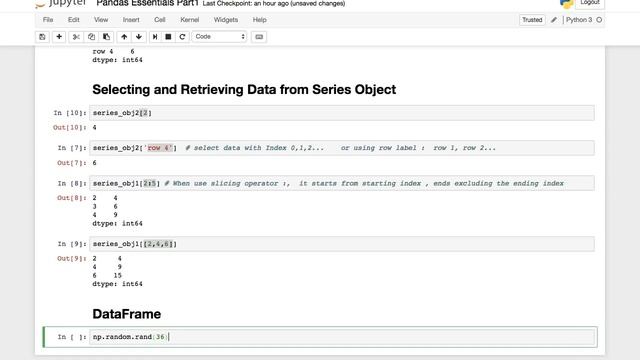Click dtype: int64 in Out[9] output
The image size is (640, 360).
pyautogui.click(x=118, y=284)
